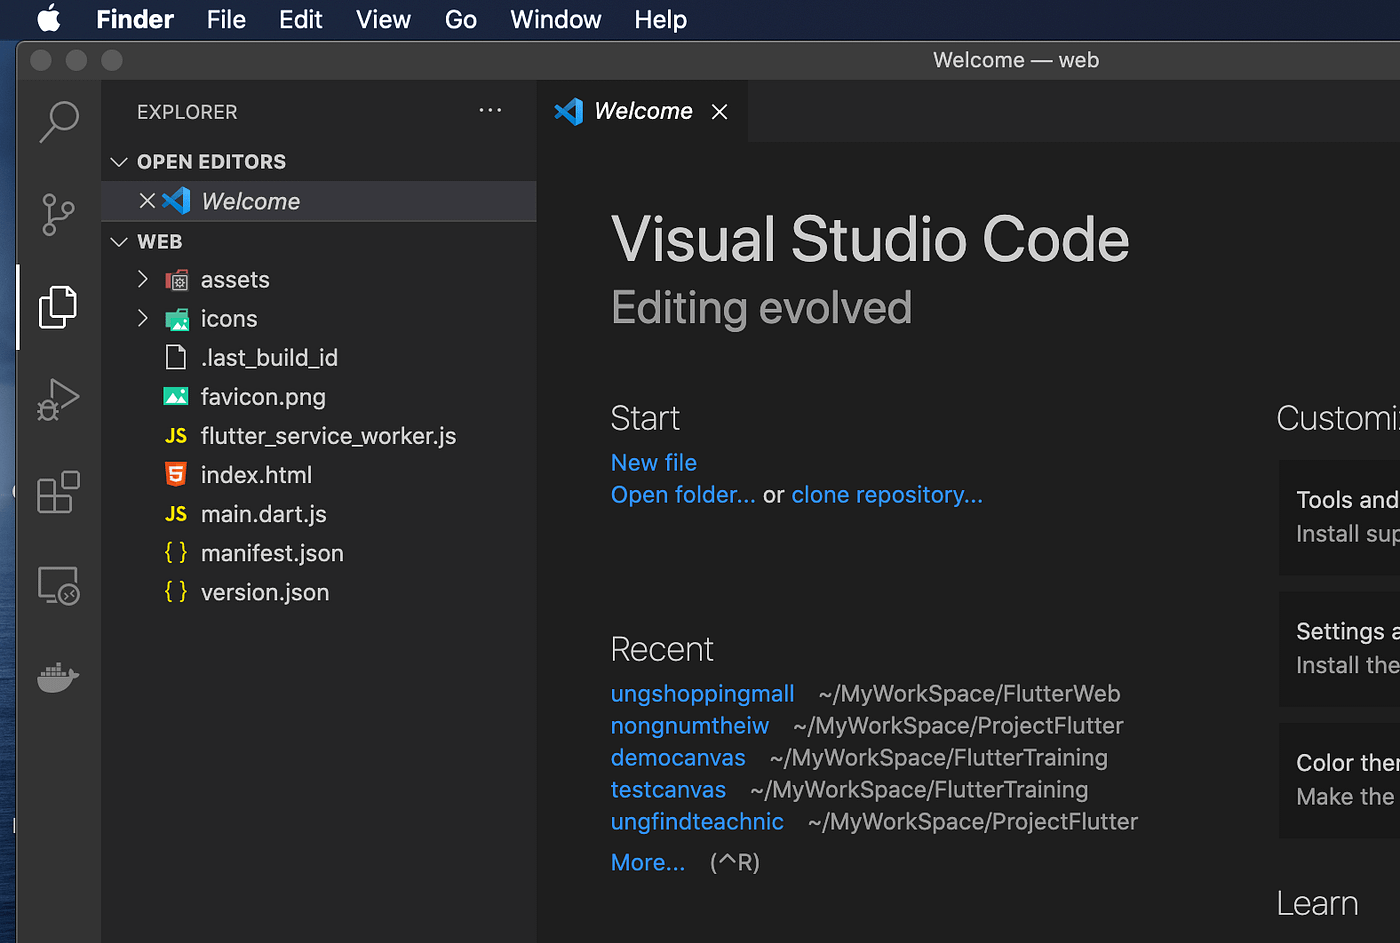The height and width of the screenshot is (943, 1400).
Task: Open the View menu
Action: (x=383, y=19)
